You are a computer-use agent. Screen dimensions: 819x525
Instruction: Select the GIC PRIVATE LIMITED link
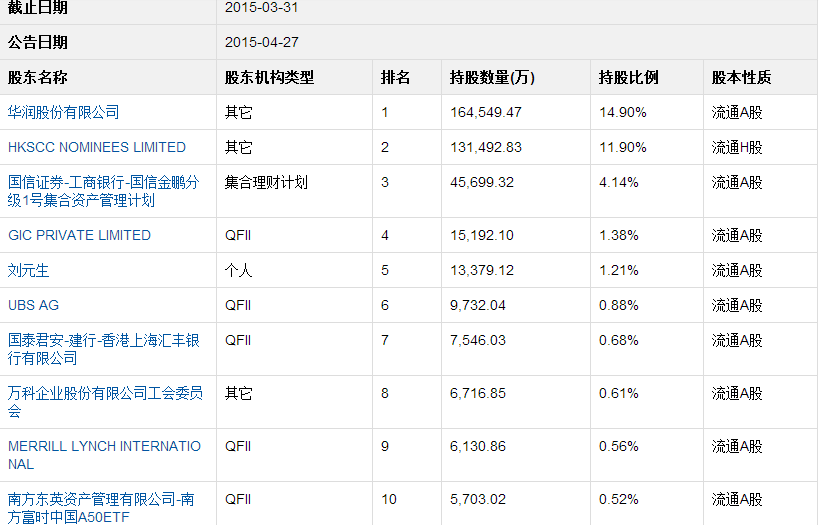[x=79, y=235]
